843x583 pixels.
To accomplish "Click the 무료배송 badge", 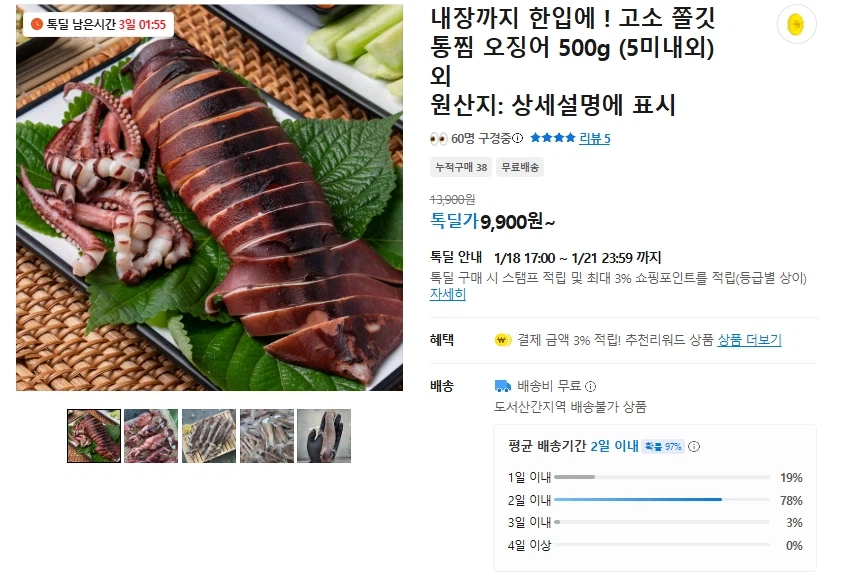I will point(520,166).
